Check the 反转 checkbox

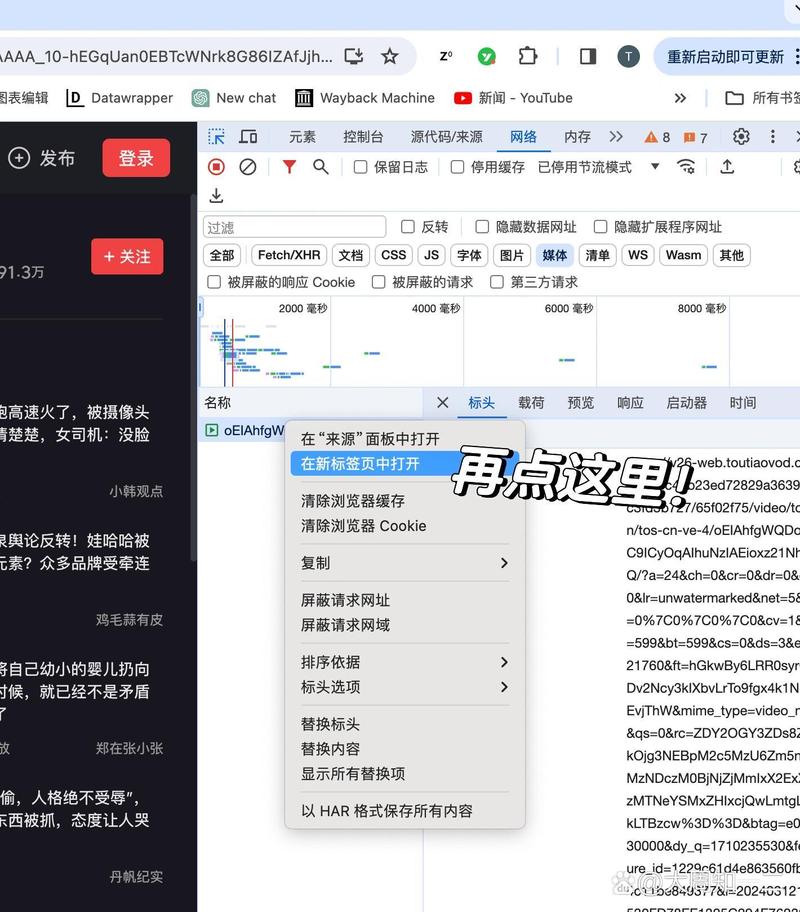(x=408, y=227)
